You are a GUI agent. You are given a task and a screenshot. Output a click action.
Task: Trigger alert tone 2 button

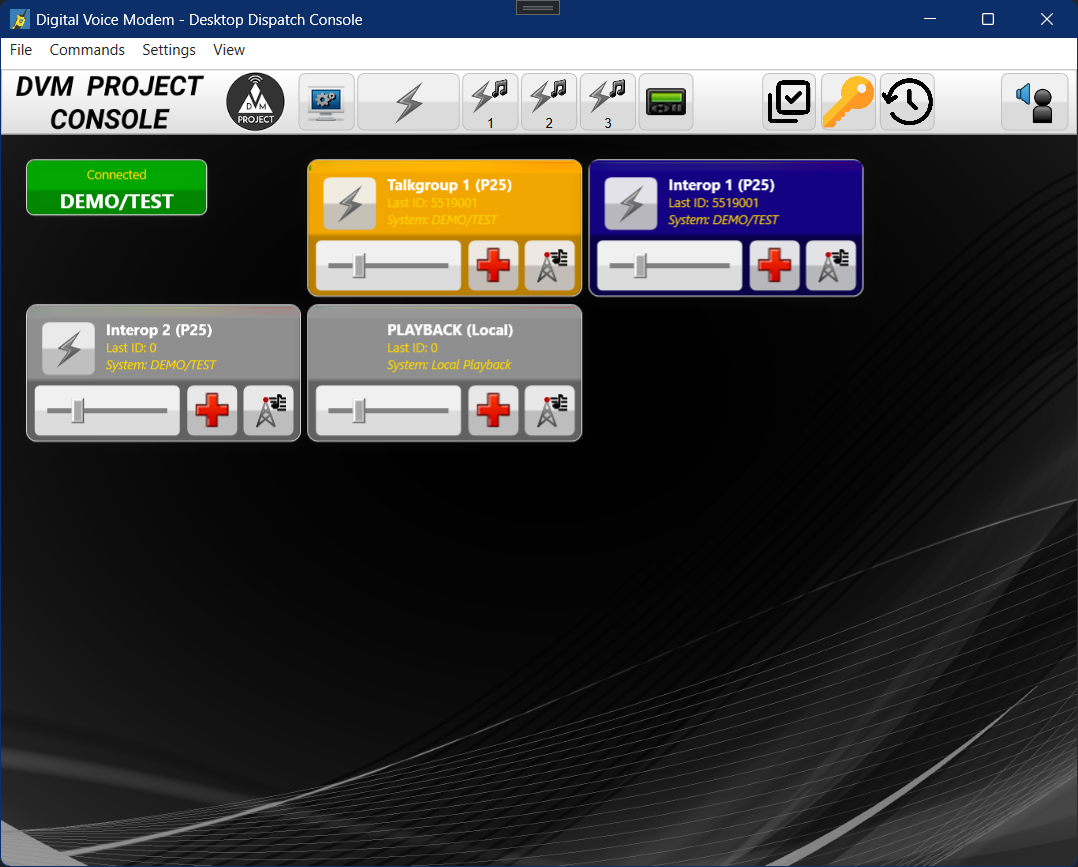[548, 102]
